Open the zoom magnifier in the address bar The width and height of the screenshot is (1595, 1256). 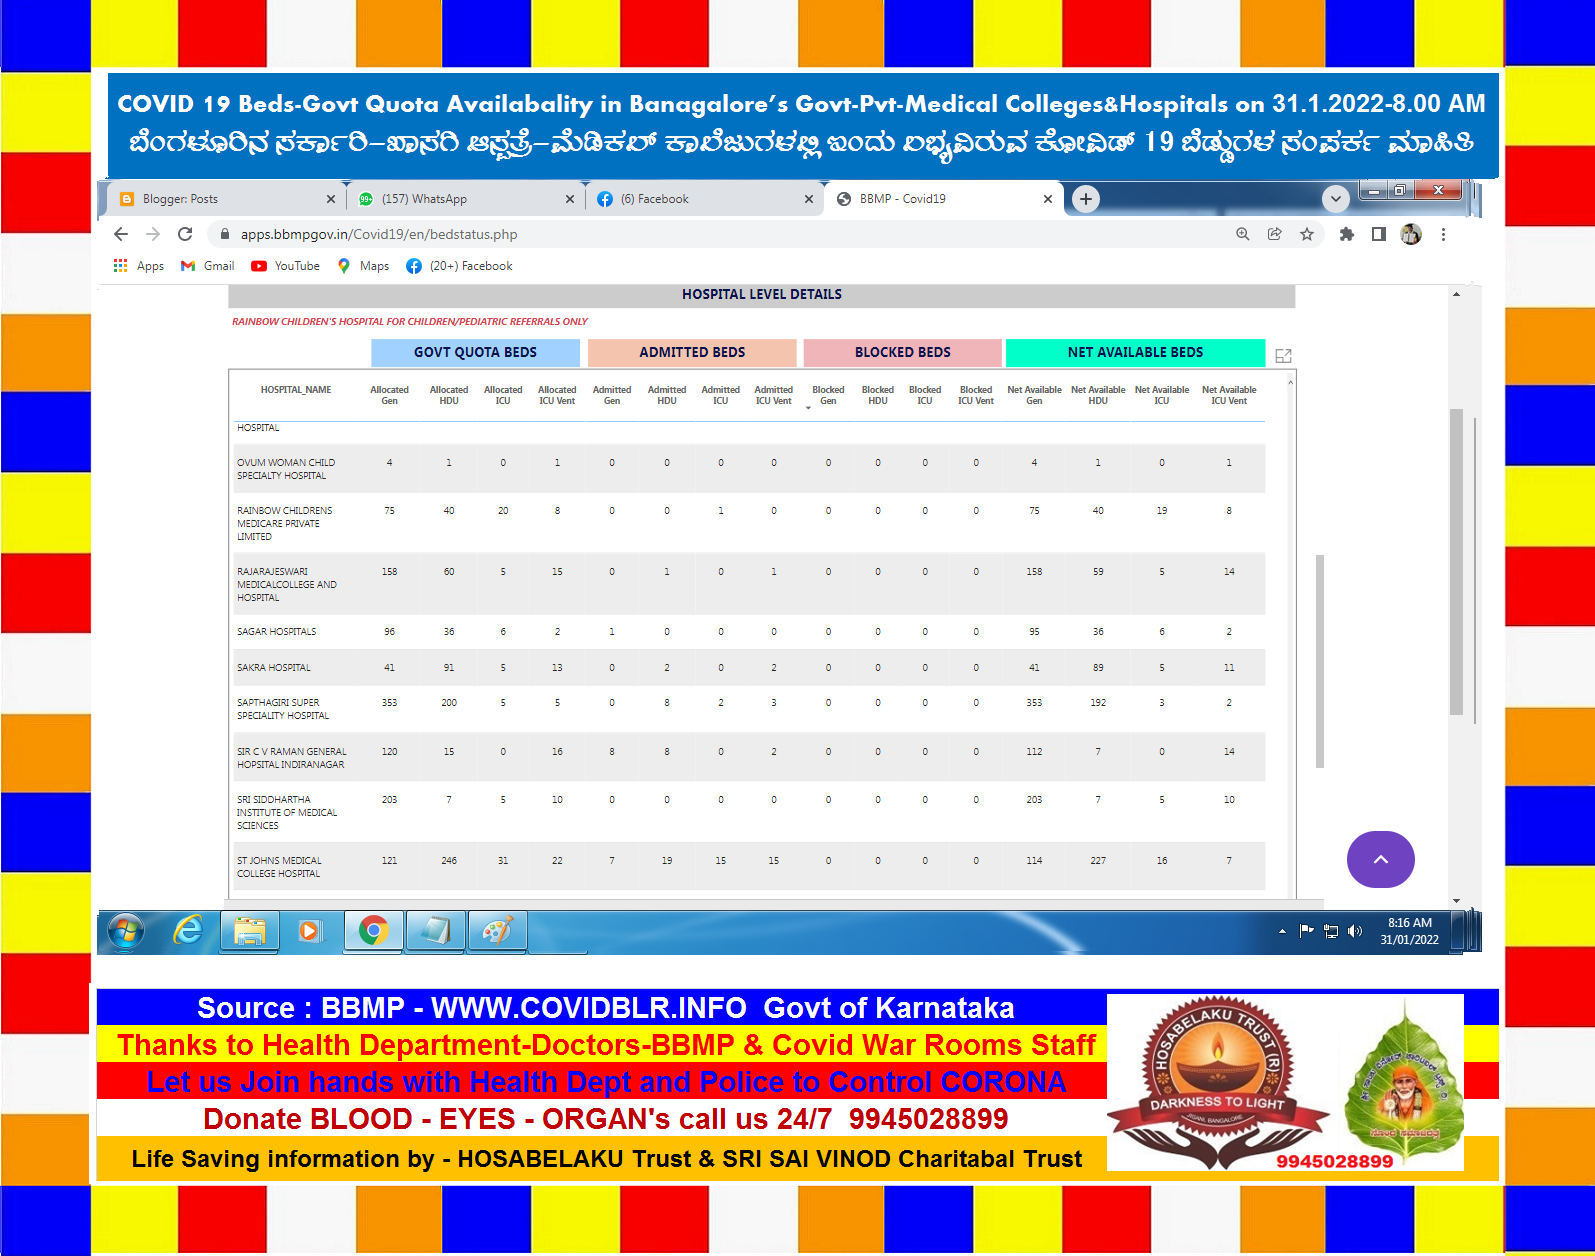click(1242, 234)
